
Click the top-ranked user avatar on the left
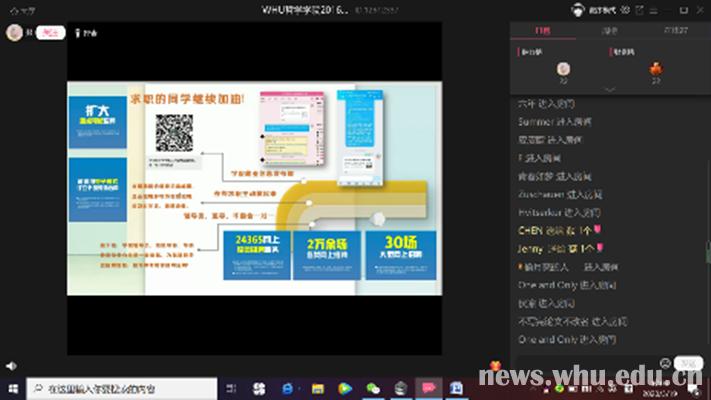click(x=563, y=68)
